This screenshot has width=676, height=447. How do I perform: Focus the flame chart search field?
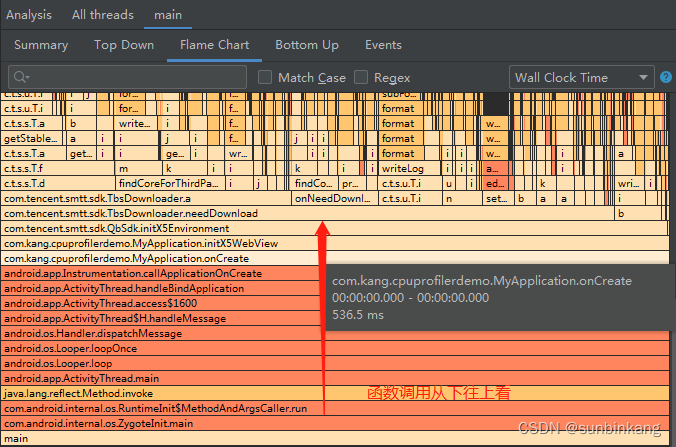128,77
